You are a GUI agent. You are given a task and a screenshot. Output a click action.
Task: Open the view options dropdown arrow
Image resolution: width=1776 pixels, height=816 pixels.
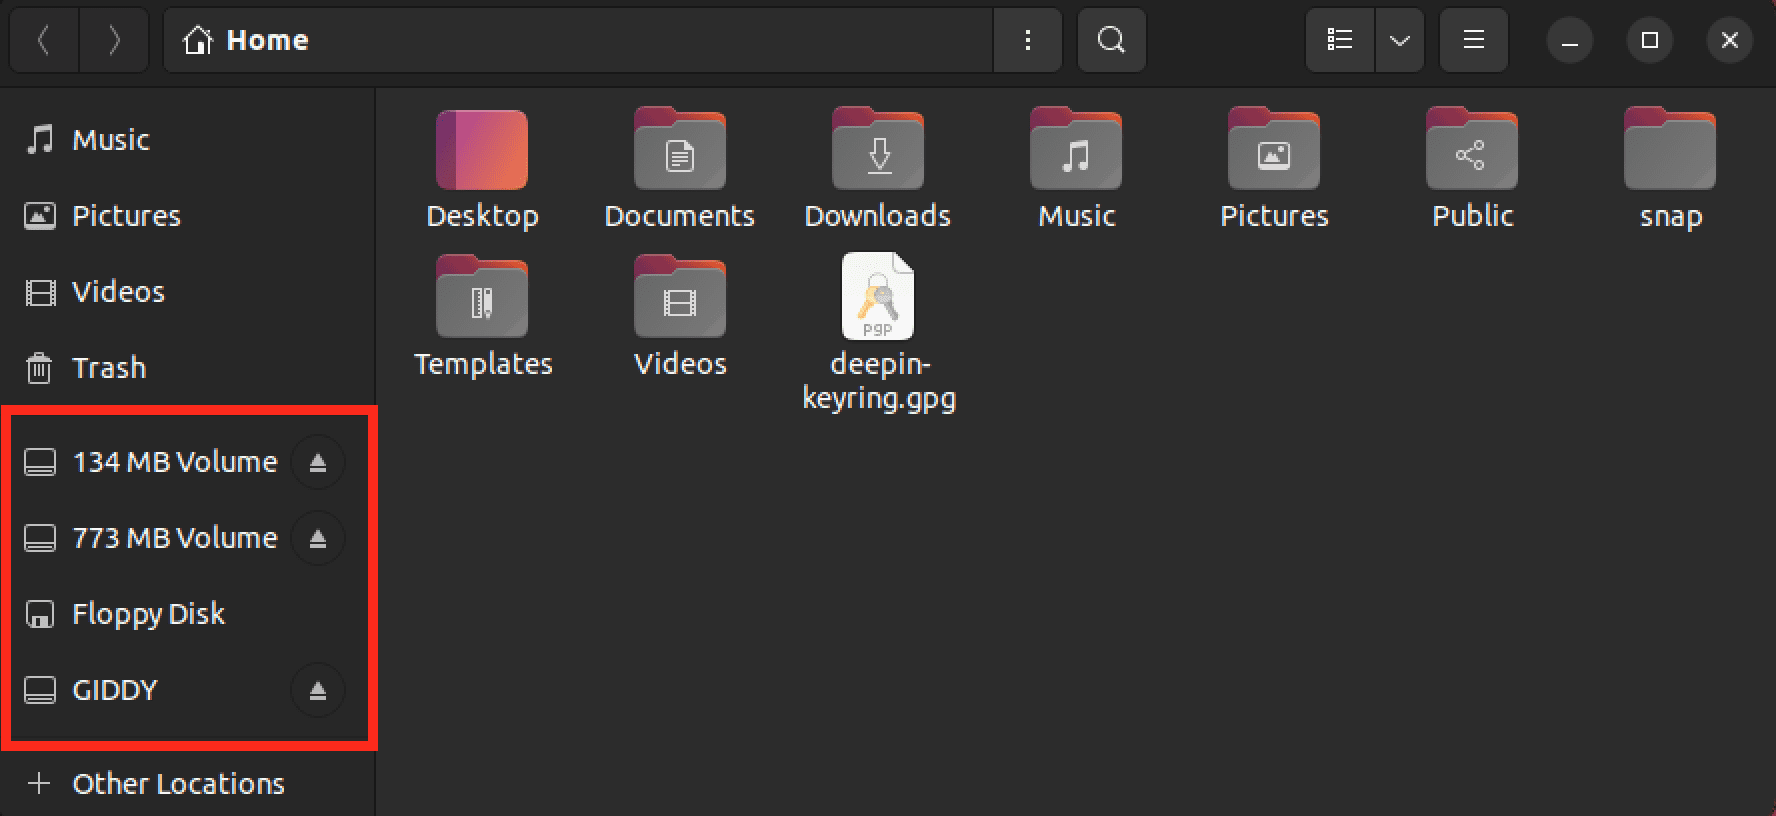point(1400,40)
